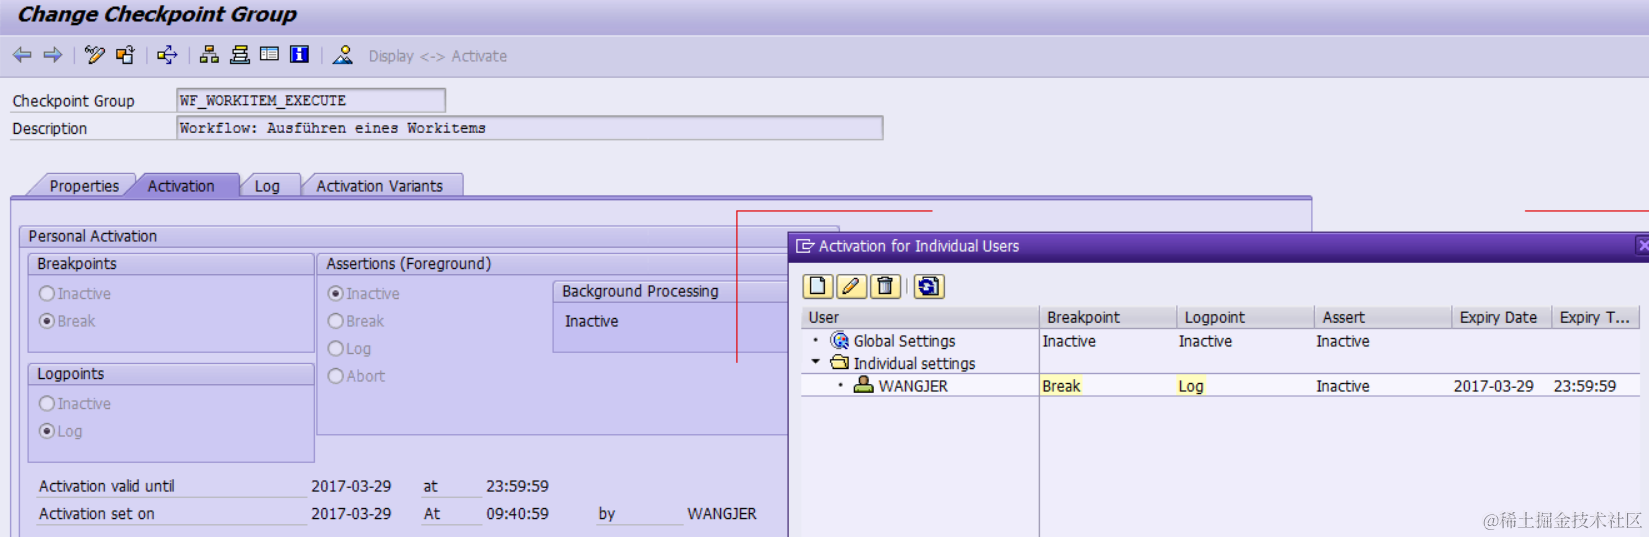Click the highlighted Break cell for WANGJER
Screen dimensions: 1649x537
tap(1061, 386)
